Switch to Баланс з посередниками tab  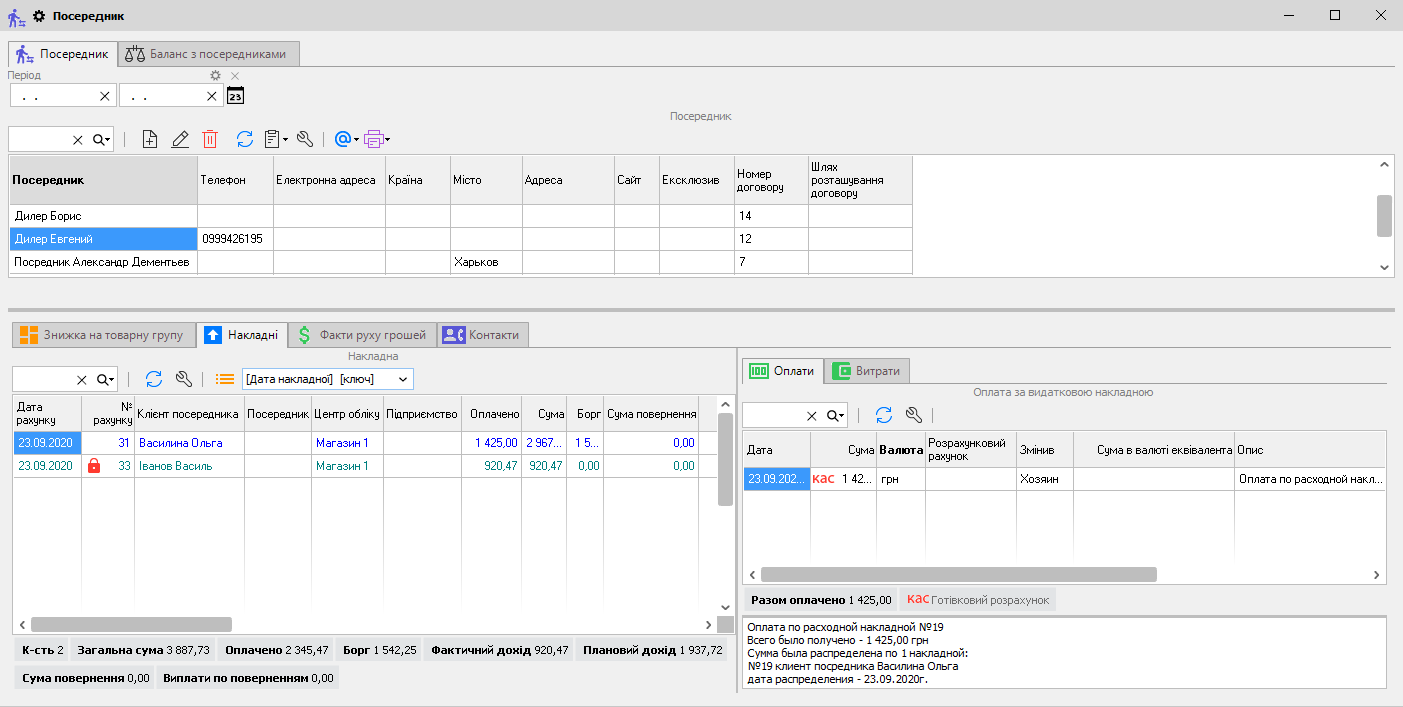[208, 54]
